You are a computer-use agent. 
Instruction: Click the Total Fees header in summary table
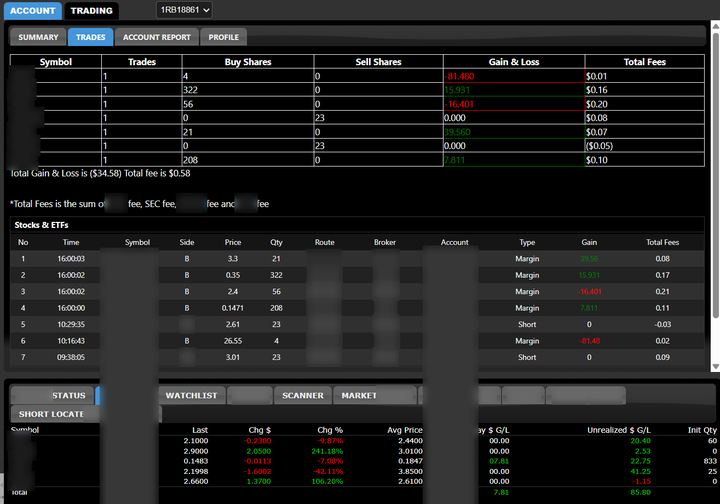(x=644, y=62)
